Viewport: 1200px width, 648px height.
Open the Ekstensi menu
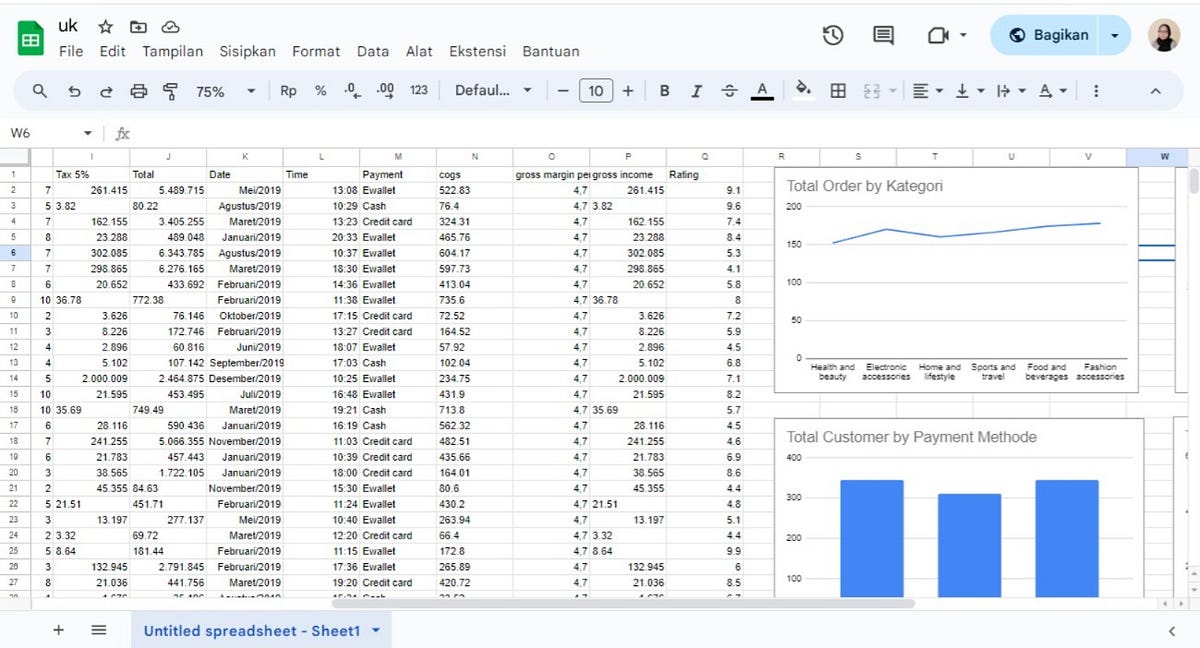pyautogui.click(x=477, y=51)
